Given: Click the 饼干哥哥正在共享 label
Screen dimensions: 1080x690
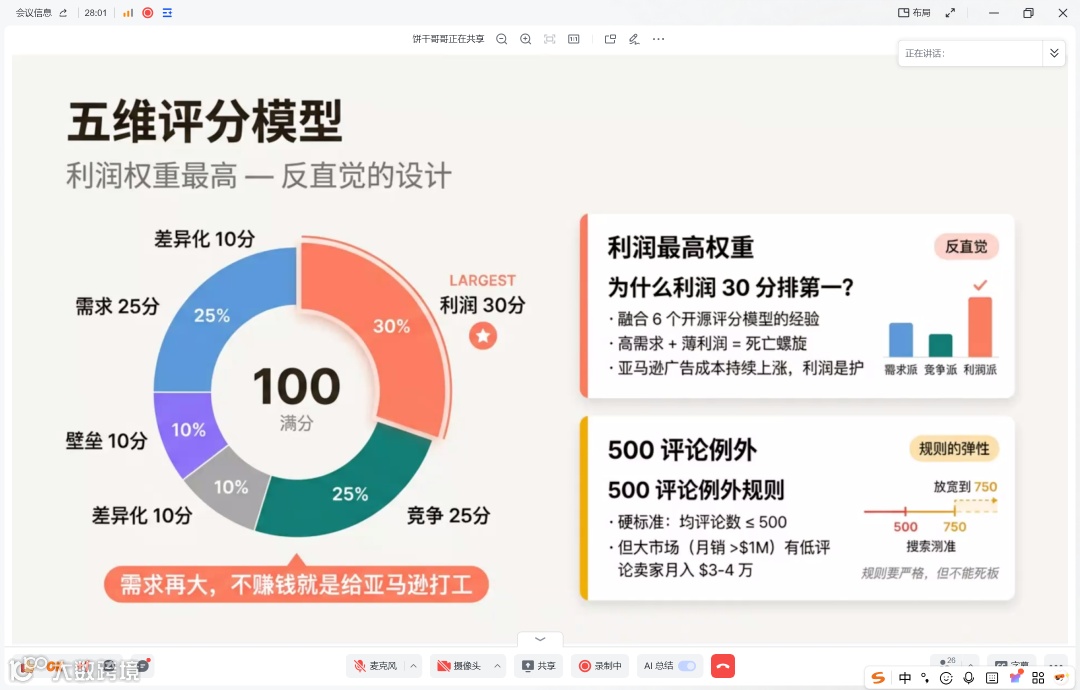Looking at the screenshot, I should click(448, 39).
